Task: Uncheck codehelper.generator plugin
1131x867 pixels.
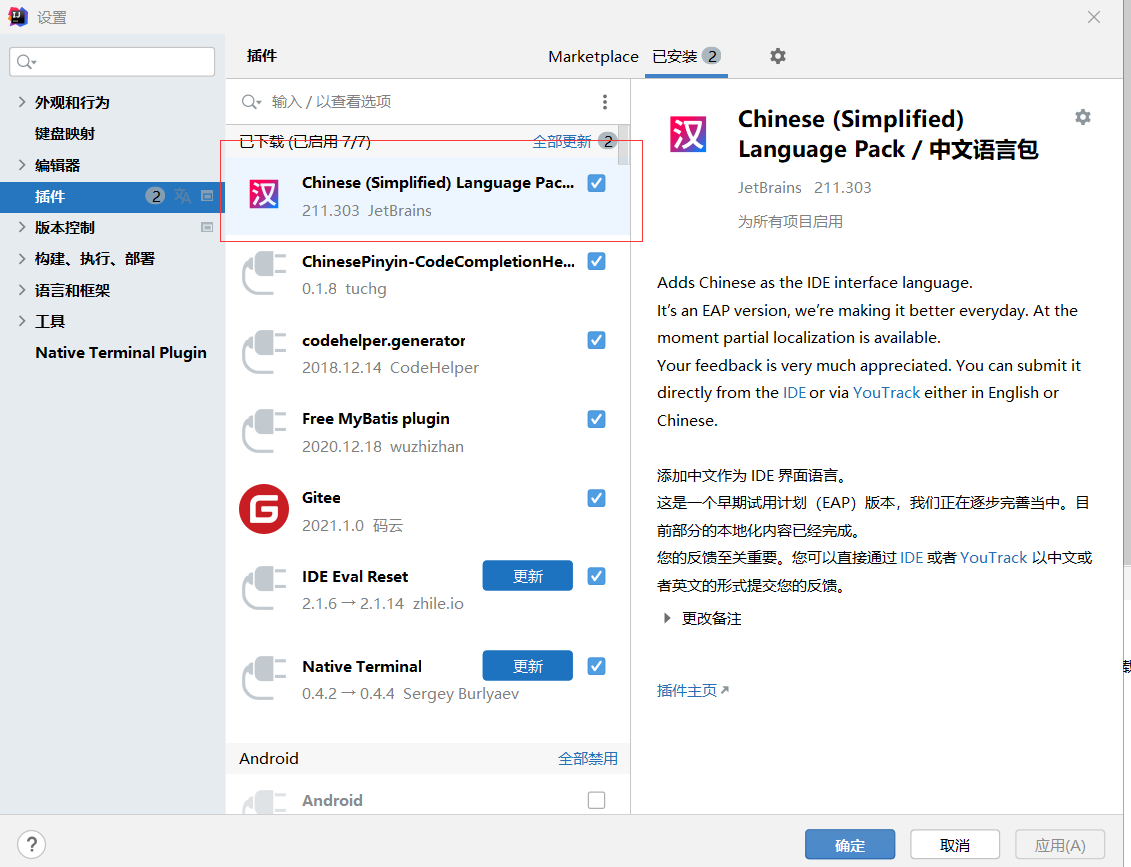Action: [597, 340]
